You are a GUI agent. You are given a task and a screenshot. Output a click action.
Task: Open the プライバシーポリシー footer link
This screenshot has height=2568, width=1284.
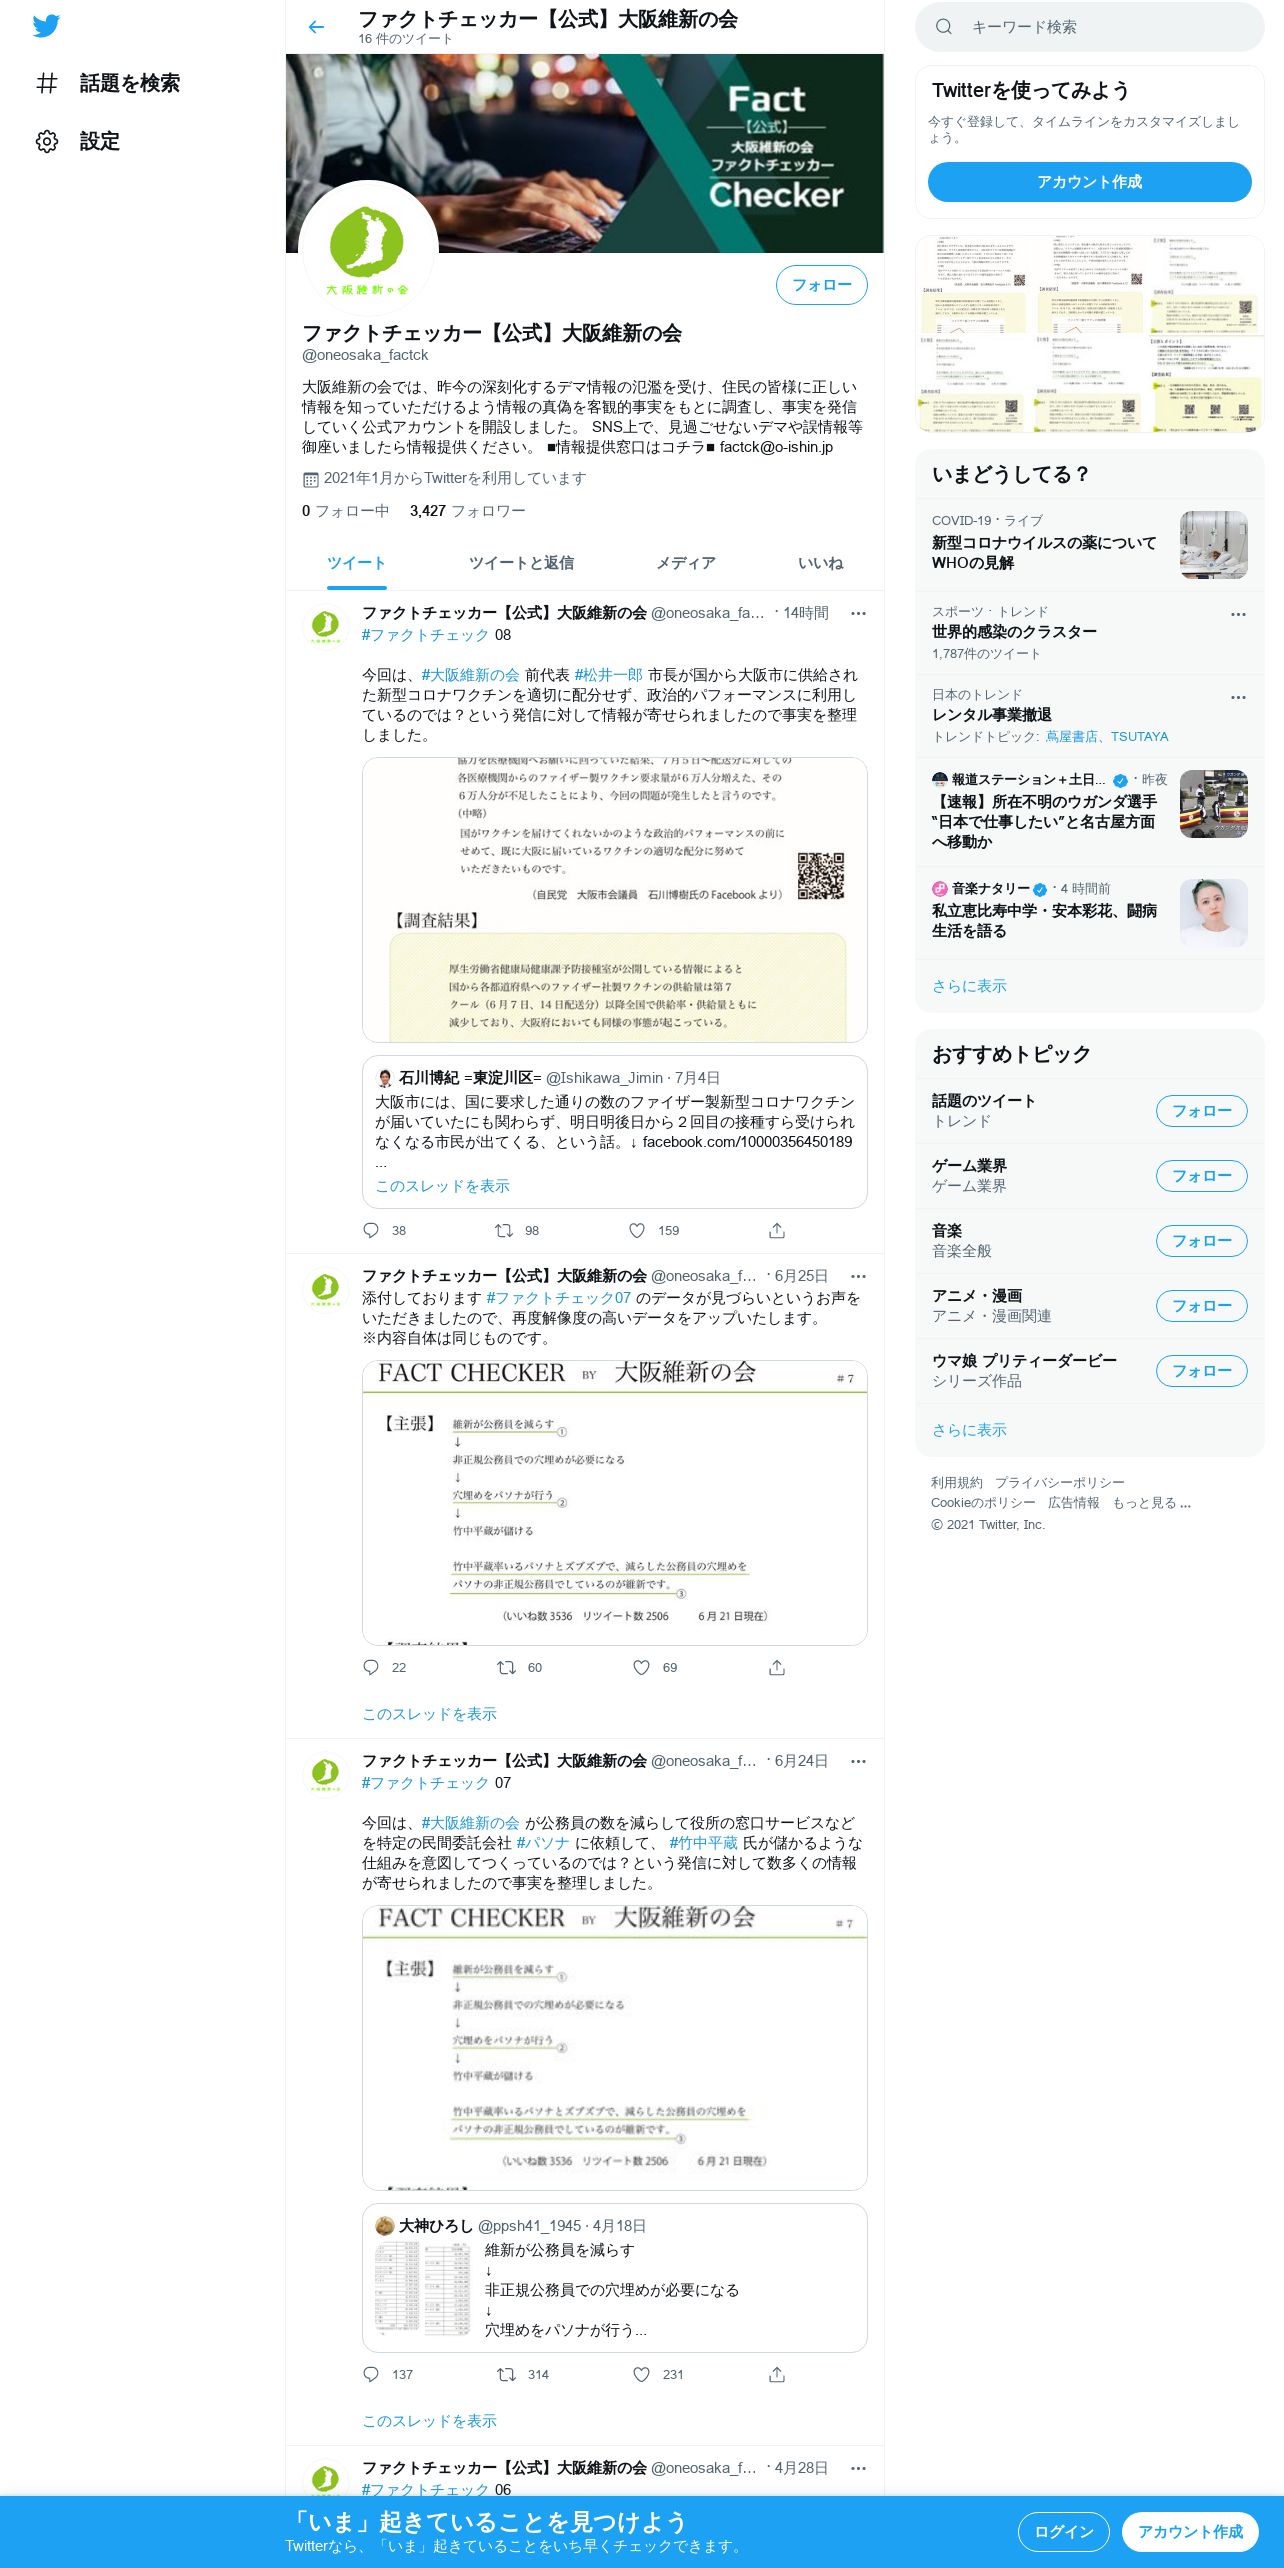[1059, 1483]
